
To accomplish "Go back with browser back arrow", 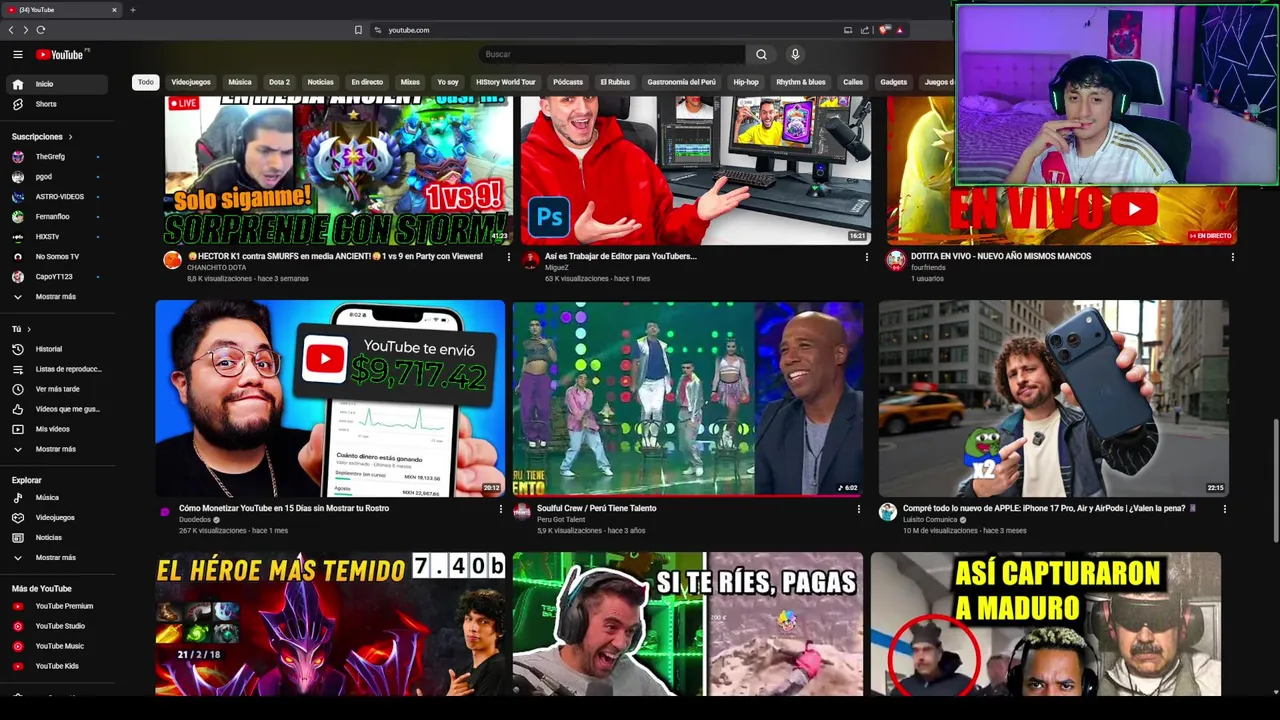I will click(x=11, y=30).
